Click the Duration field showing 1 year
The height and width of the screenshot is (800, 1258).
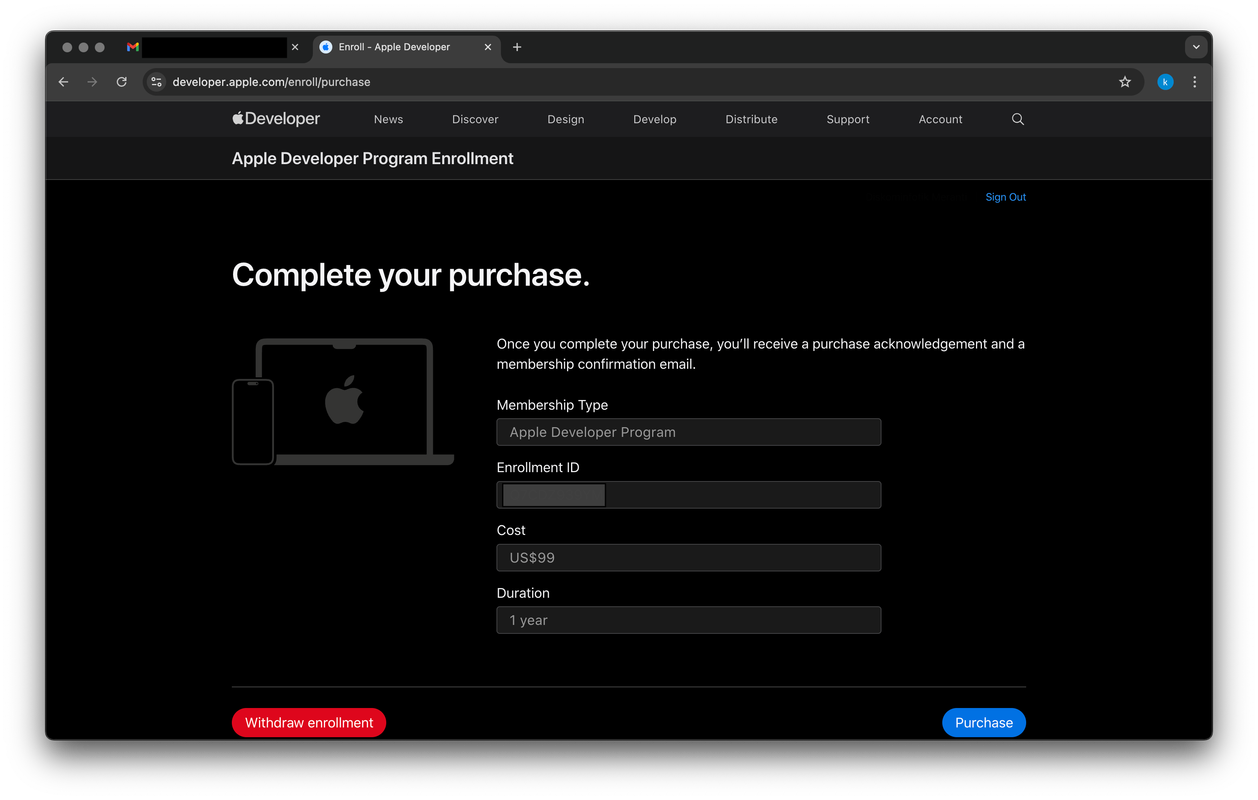[x=689, y=620]
